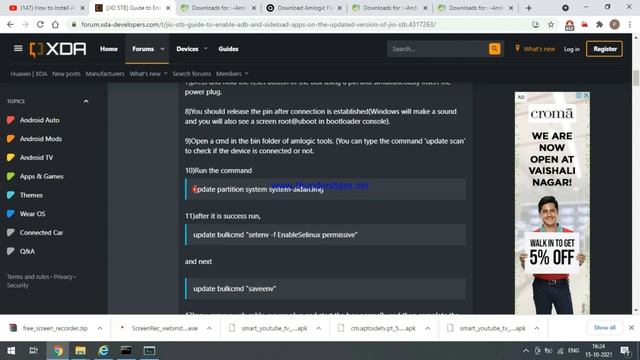The height and width of the screenshot is (360, 640).
Task: Bookmark this page with the star
Action: point(551,24)
